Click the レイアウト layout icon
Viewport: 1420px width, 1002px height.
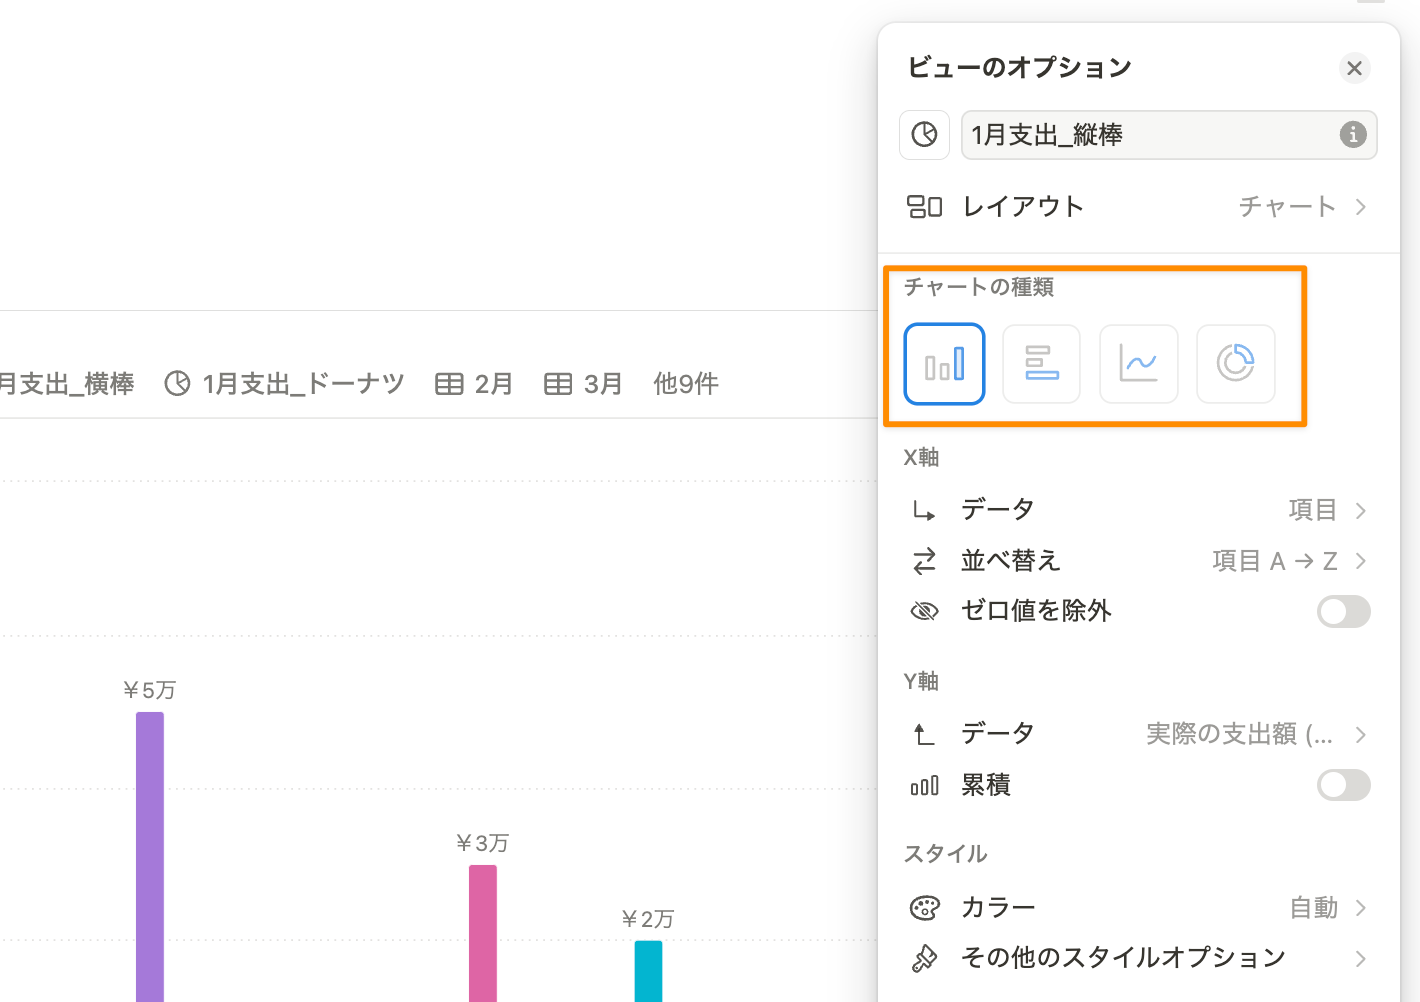(x=924, y=207)
